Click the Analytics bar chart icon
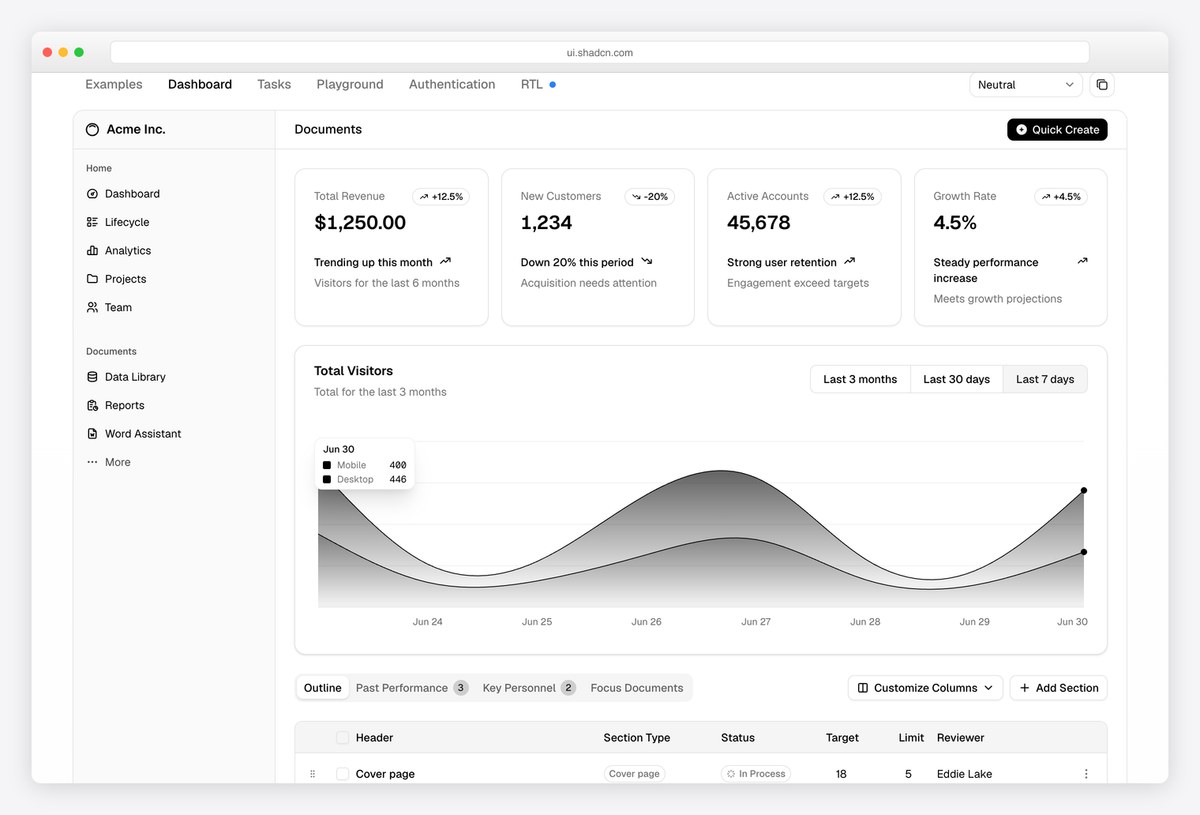This screenshot has width=1200, height=815. click(x=92, y=251)
